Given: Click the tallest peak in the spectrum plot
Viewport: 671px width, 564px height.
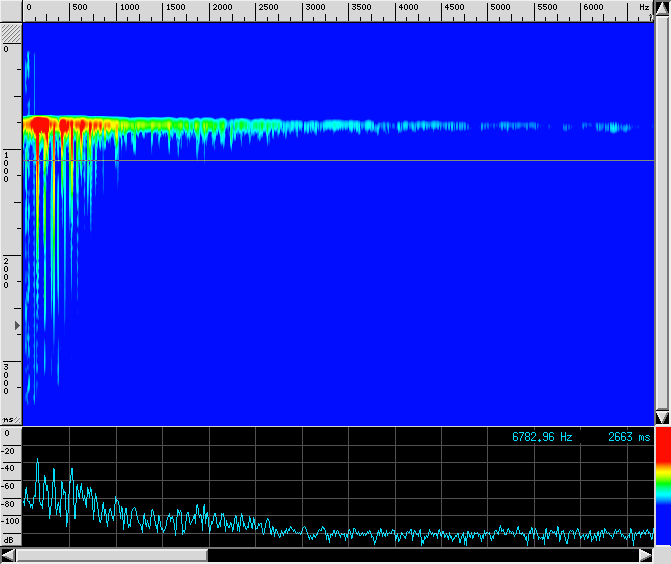Looking at the screenshot, I should (38, 460).
